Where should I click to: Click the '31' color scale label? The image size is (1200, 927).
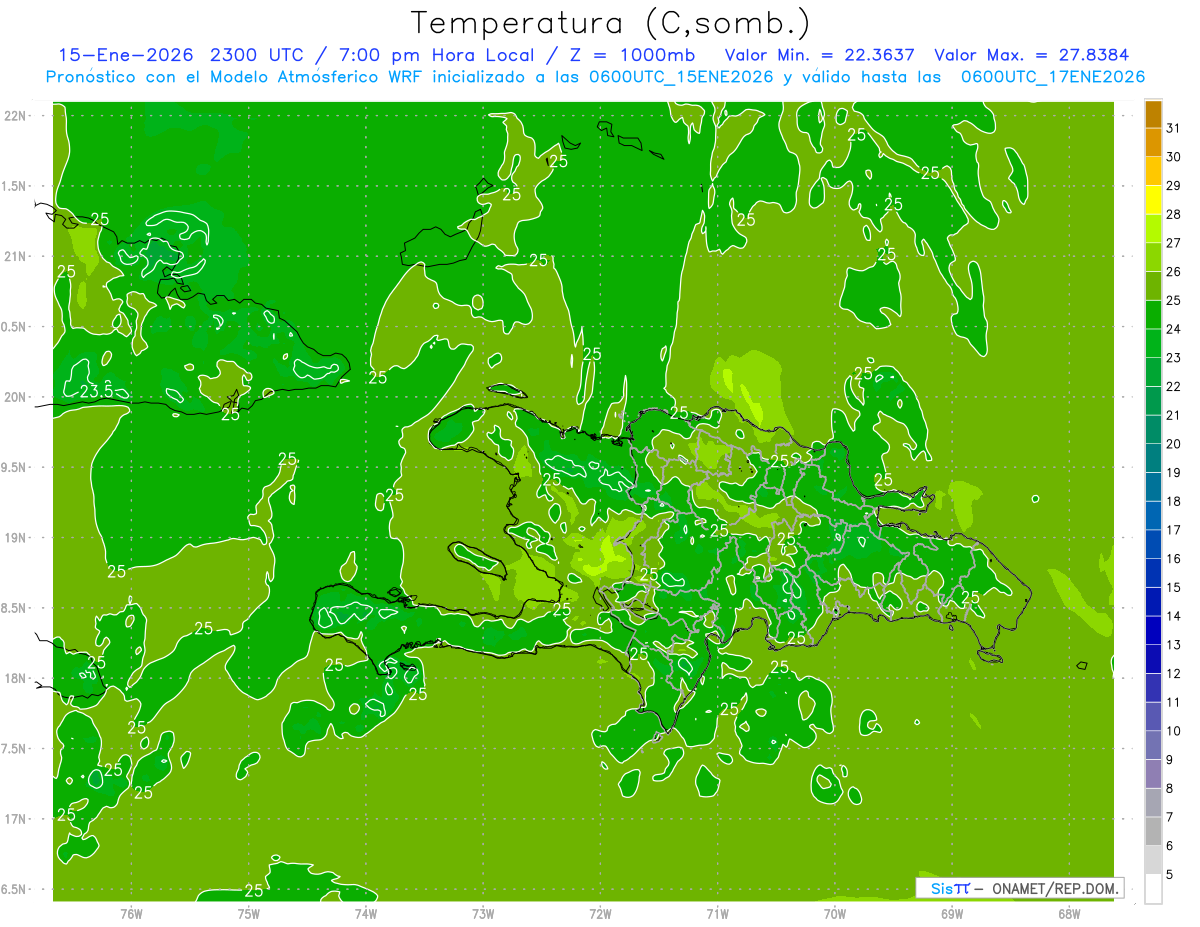pyautogui.click(x=1173, y=128)
